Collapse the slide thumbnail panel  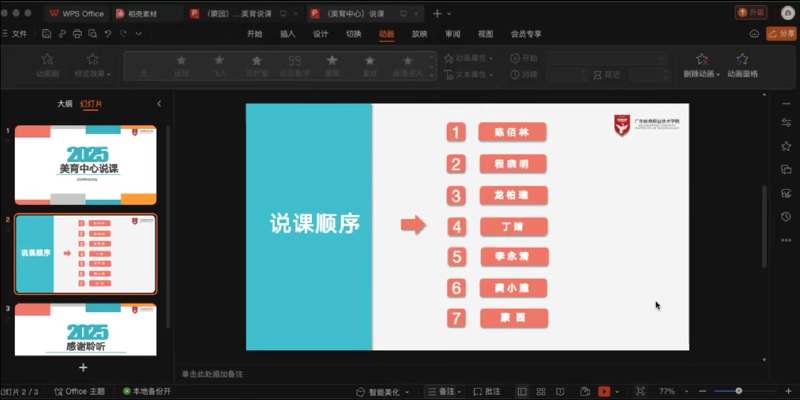(x=159, y=103)
